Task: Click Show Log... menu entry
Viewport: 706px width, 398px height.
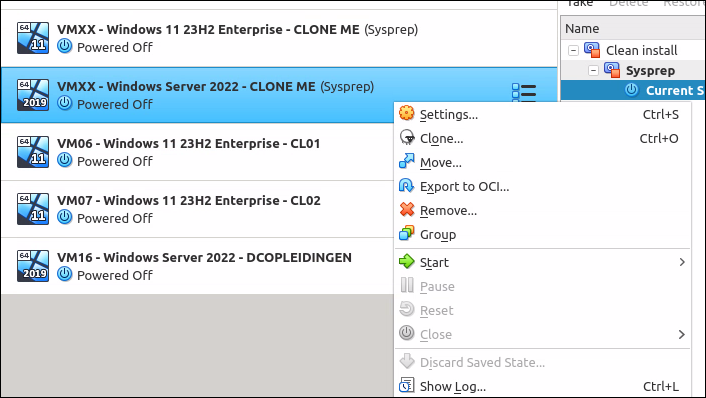Action: (x=542, y=386)
